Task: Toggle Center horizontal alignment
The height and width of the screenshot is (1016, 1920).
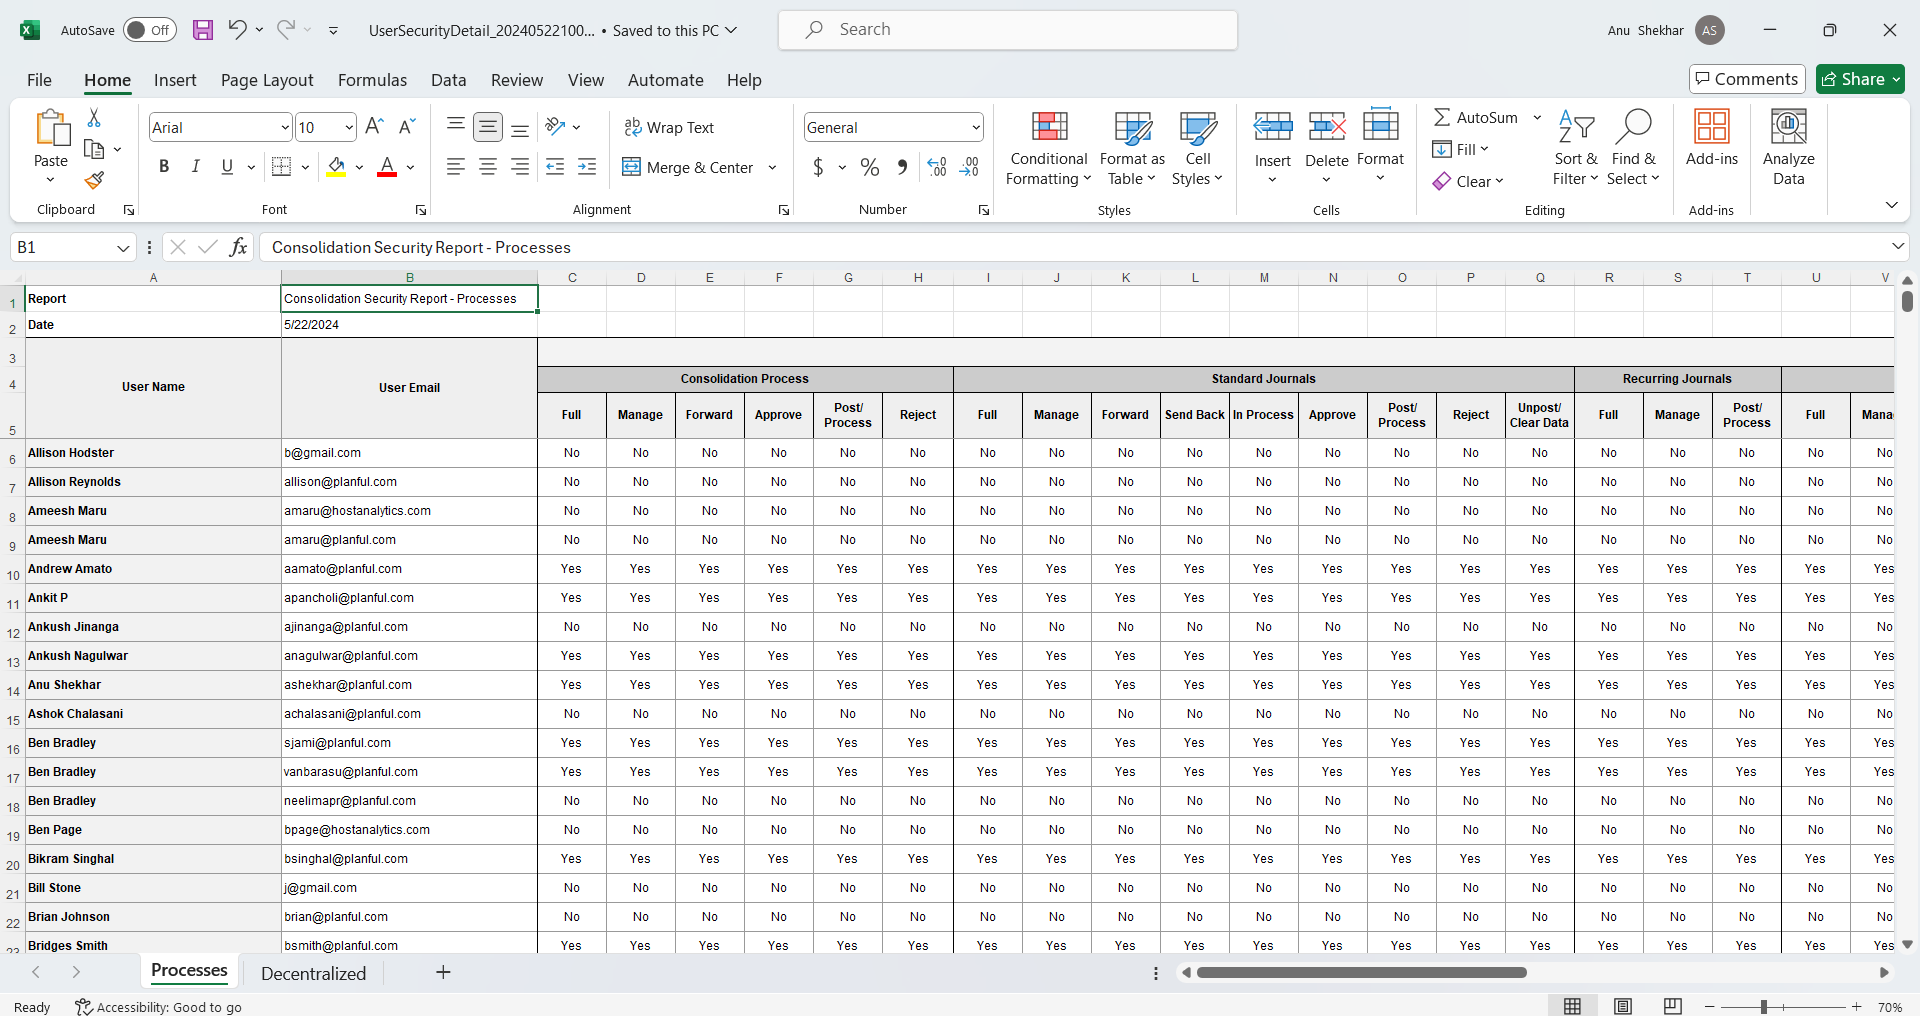Action: tap(488, 167)
